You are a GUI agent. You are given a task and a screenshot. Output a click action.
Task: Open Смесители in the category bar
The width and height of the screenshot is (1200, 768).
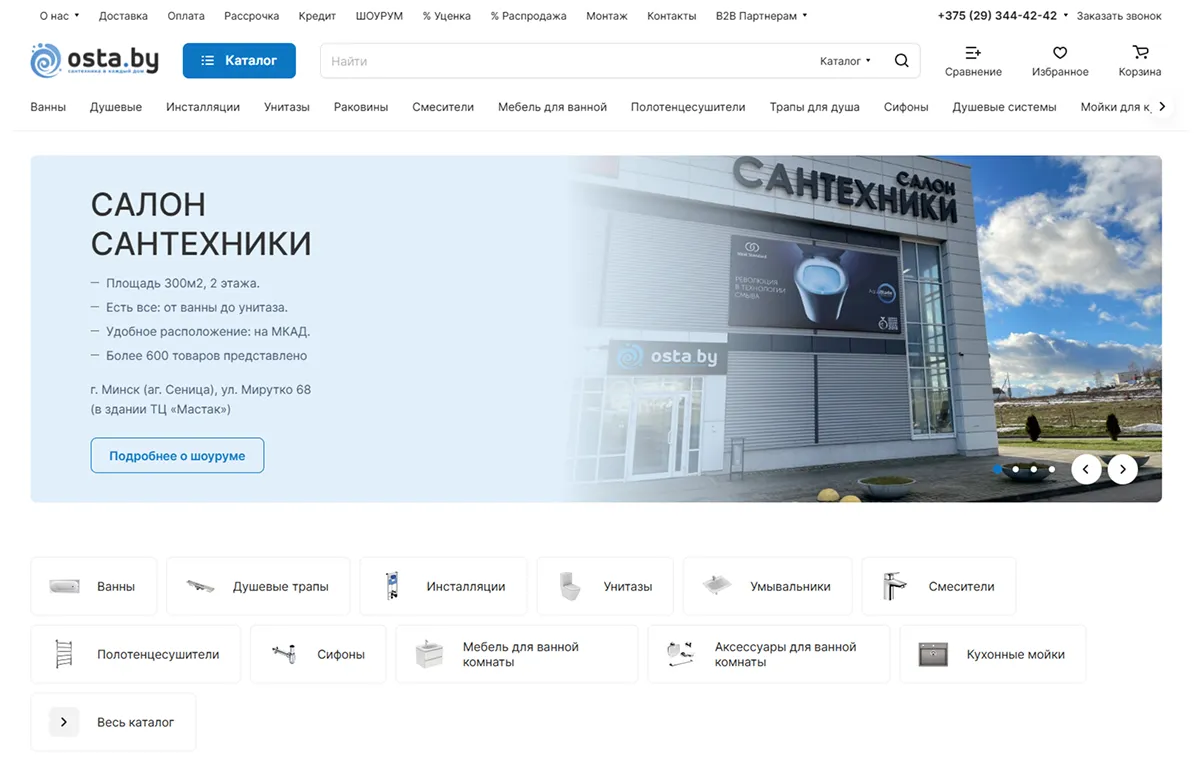pyautogui.click(x=443, y=107)
